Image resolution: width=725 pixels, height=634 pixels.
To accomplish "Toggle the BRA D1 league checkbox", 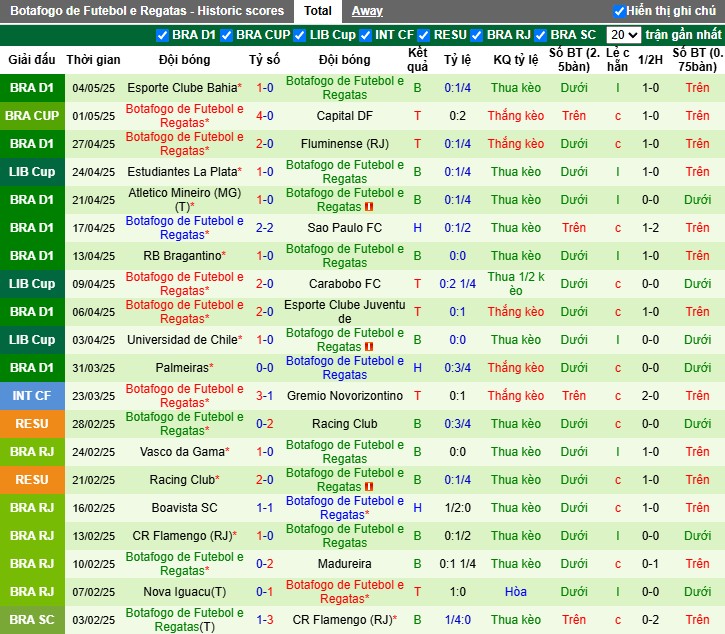I will coord(162,36).
